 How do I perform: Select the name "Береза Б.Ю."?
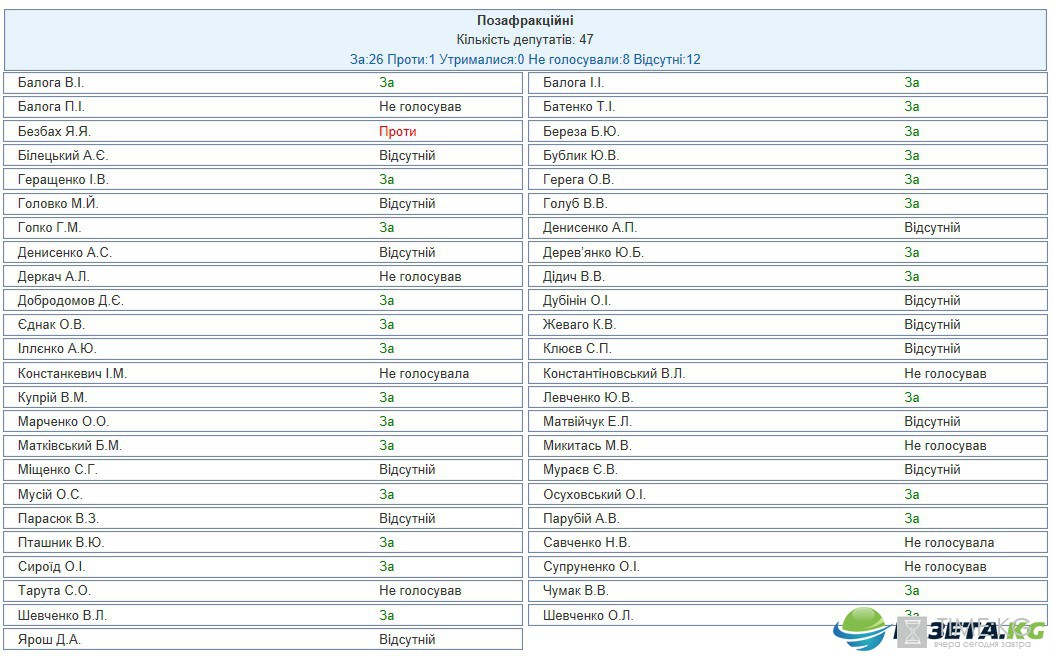[581, 131]
